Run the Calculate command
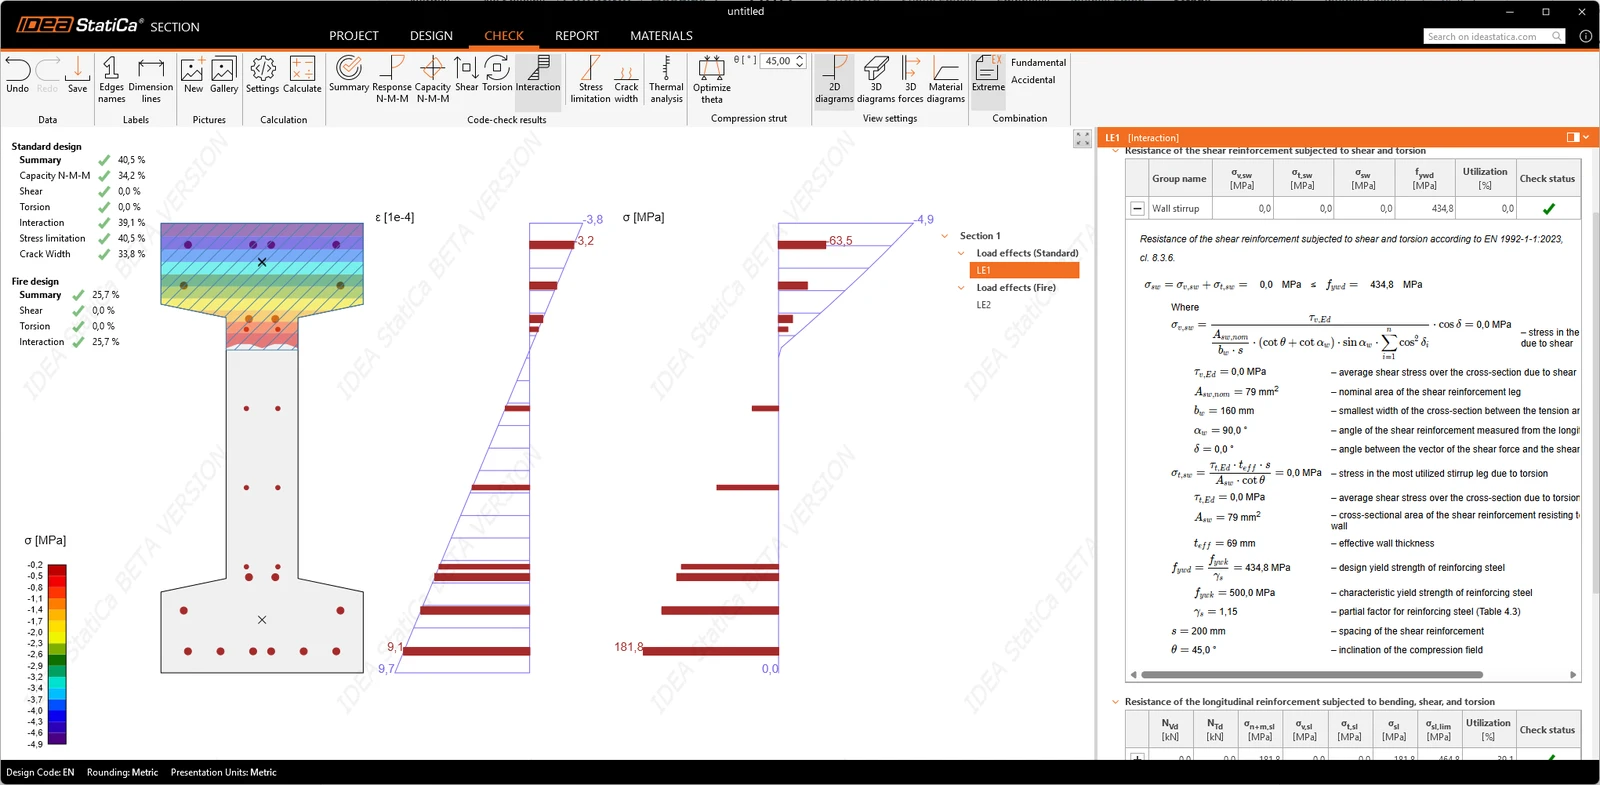1600x785 pixels. [x=302, y=75]
